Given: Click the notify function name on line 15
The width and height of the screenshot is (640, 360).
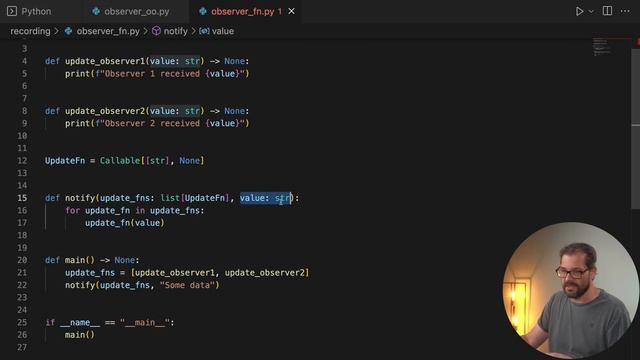Looking at the screenshot, I should pos(80,198).
